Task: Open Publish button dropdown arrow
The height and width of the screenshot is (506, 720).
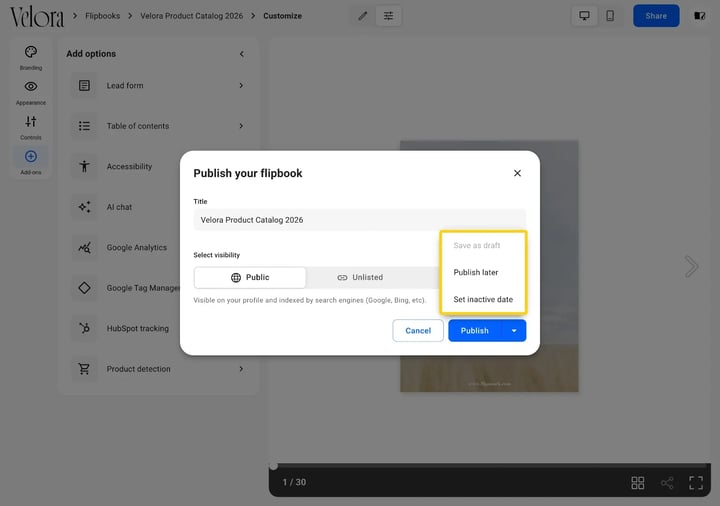Action: [514, 331]
